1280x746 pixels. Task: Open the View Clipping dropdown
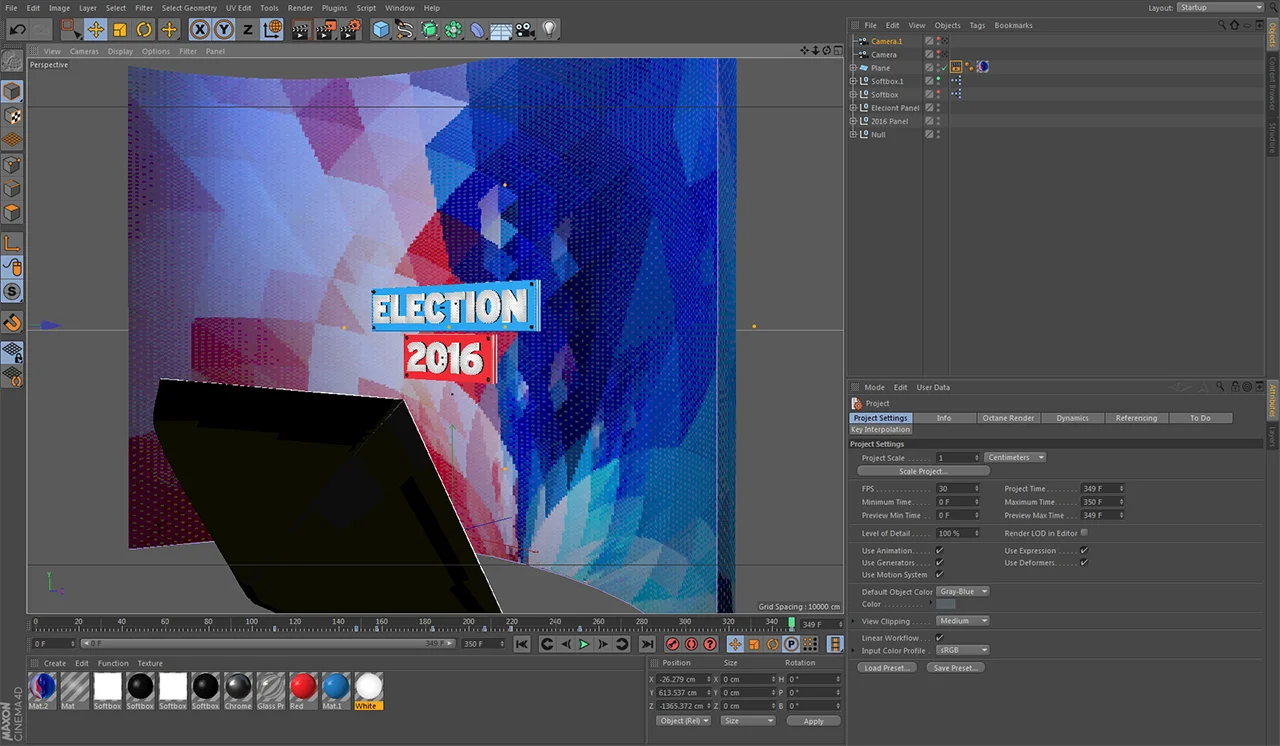(x=963, y=621)
